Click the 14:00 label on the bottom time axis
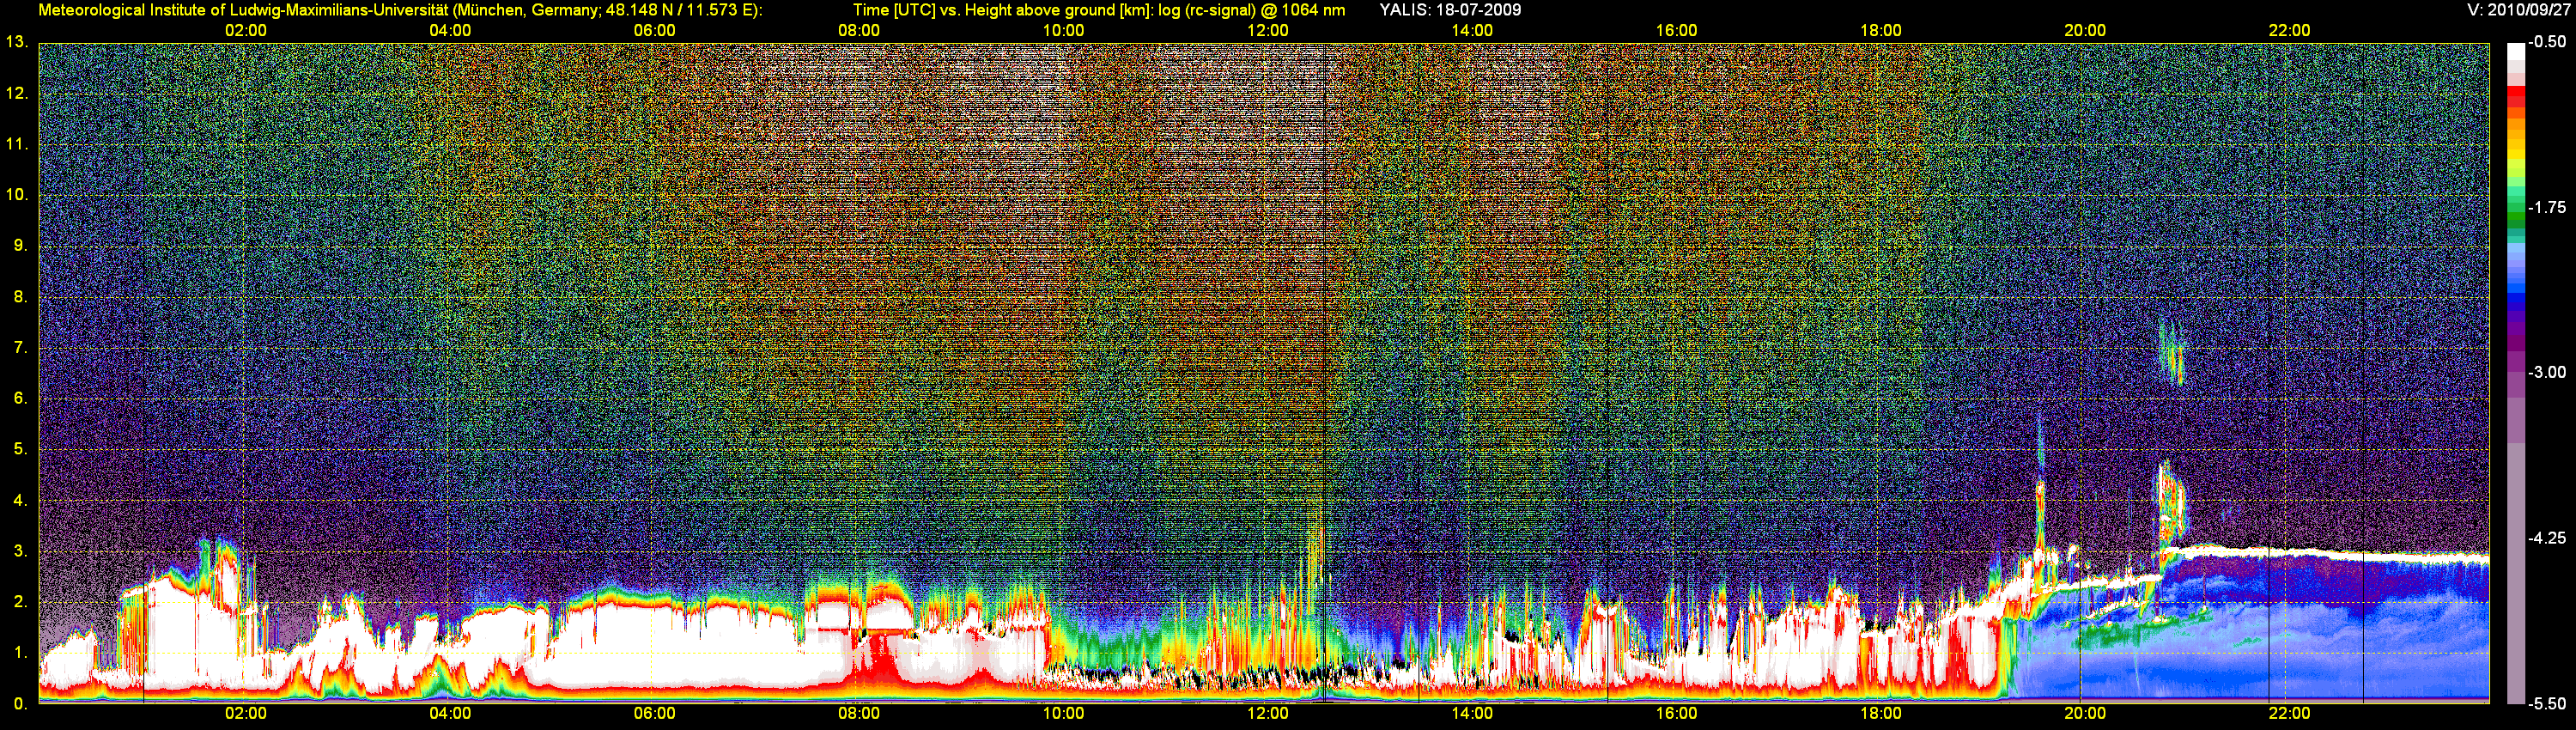The height and width of the screenshot is (730, 2576). point(1472,714)
